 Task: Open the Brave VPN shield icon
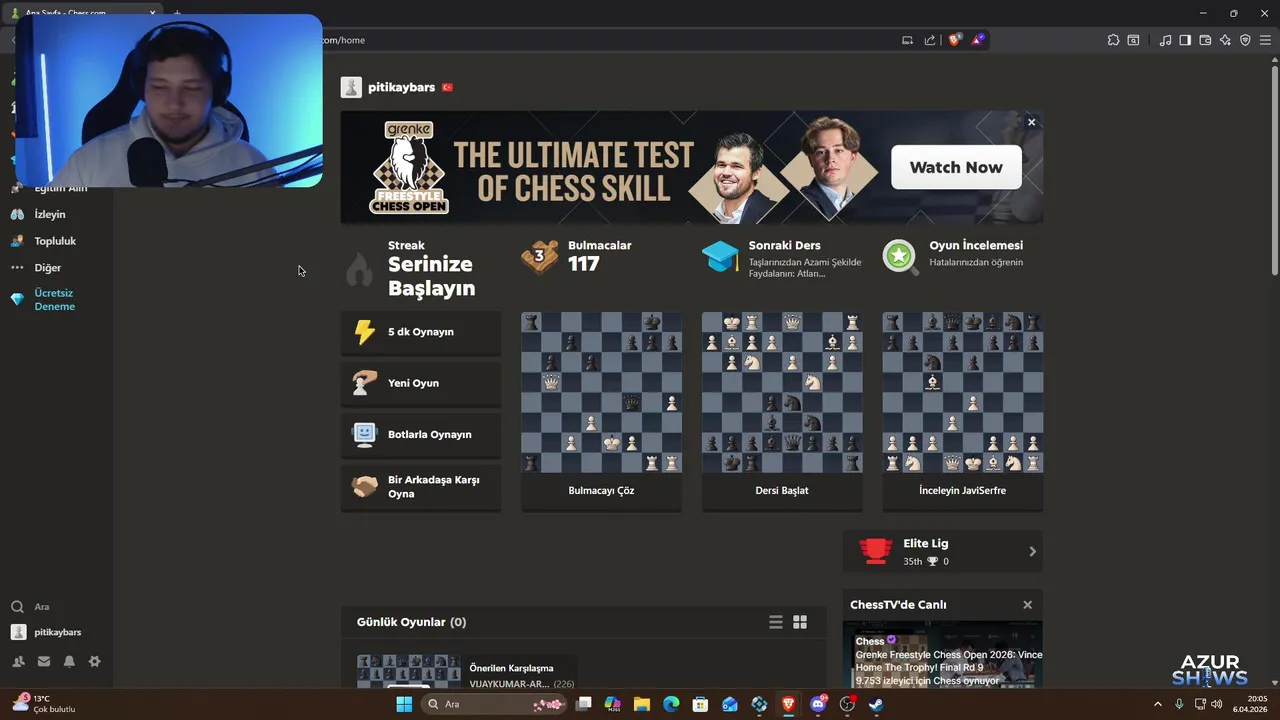point(1245,40)
